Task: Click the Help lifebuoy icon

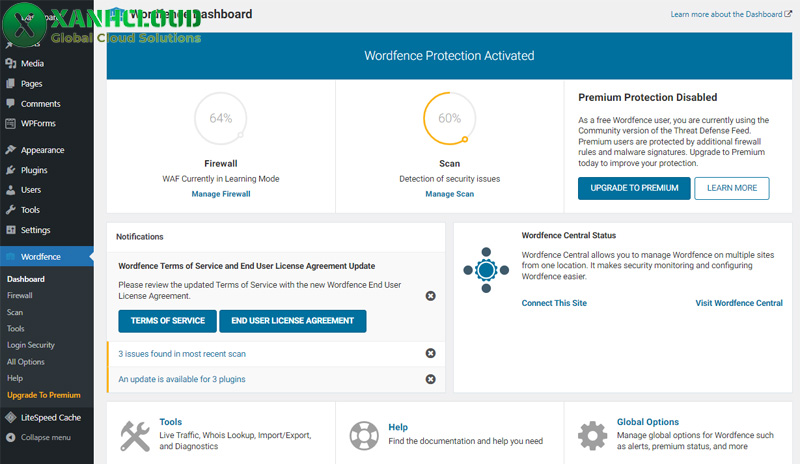Action: [x=364, y=436]
